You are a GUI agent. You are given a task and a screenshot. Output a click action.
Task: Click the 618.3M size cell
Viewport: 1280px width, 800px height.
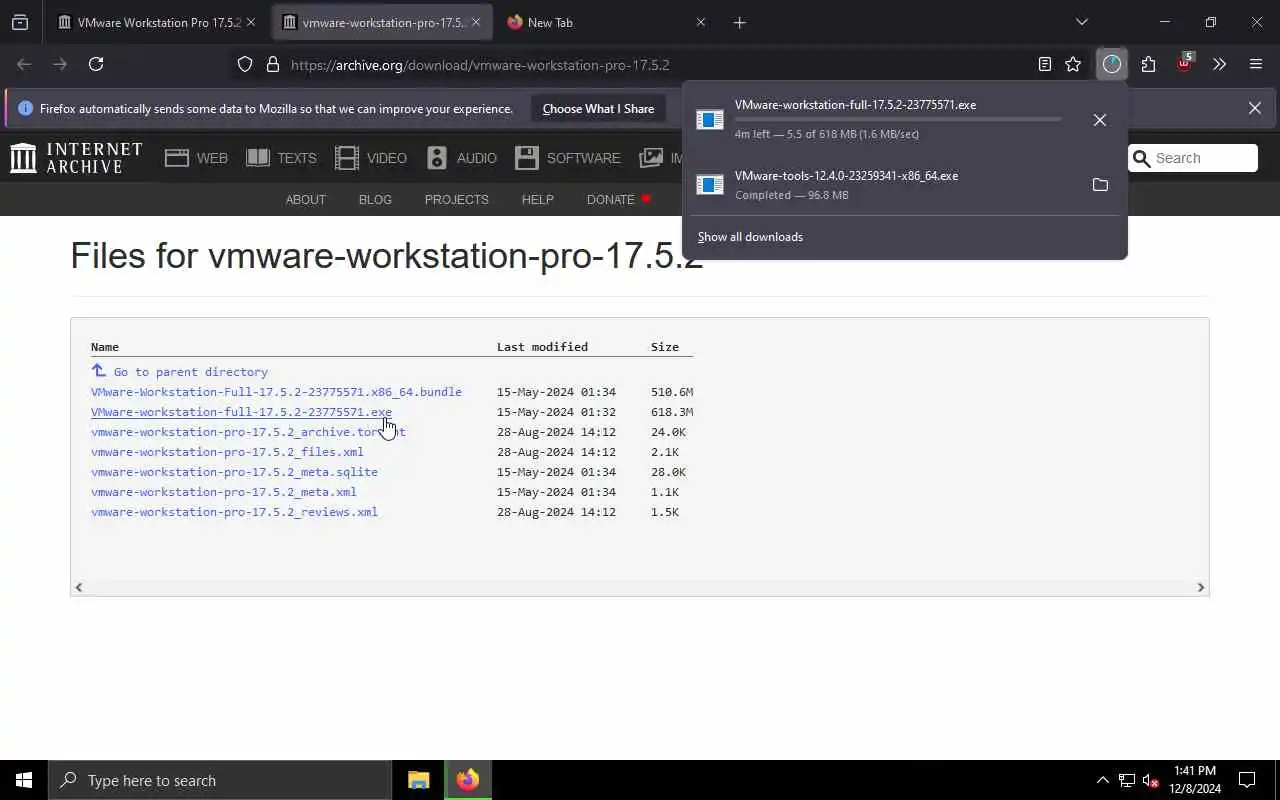tap(672, 412)
